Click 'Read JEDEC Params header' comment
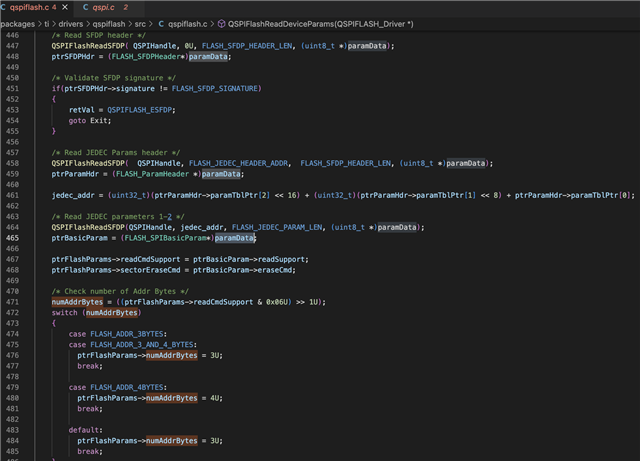Viewport: 640px width, 461px height. click(x=116, y=153)
